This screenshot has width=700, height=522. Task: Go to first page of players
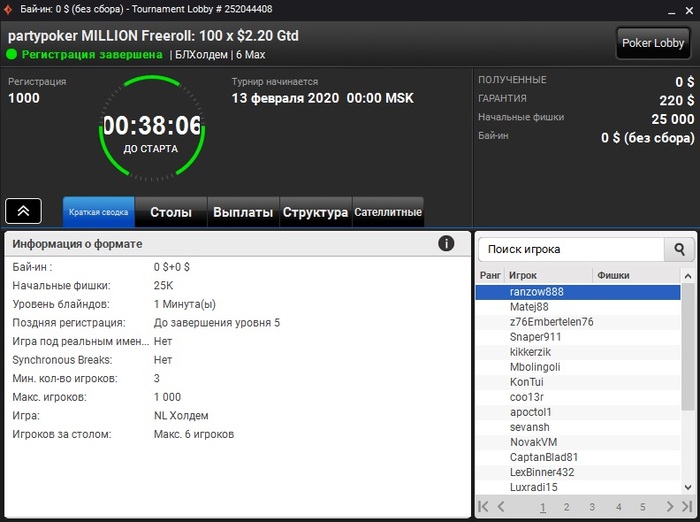pyautogui.click(x=483, y=506)
